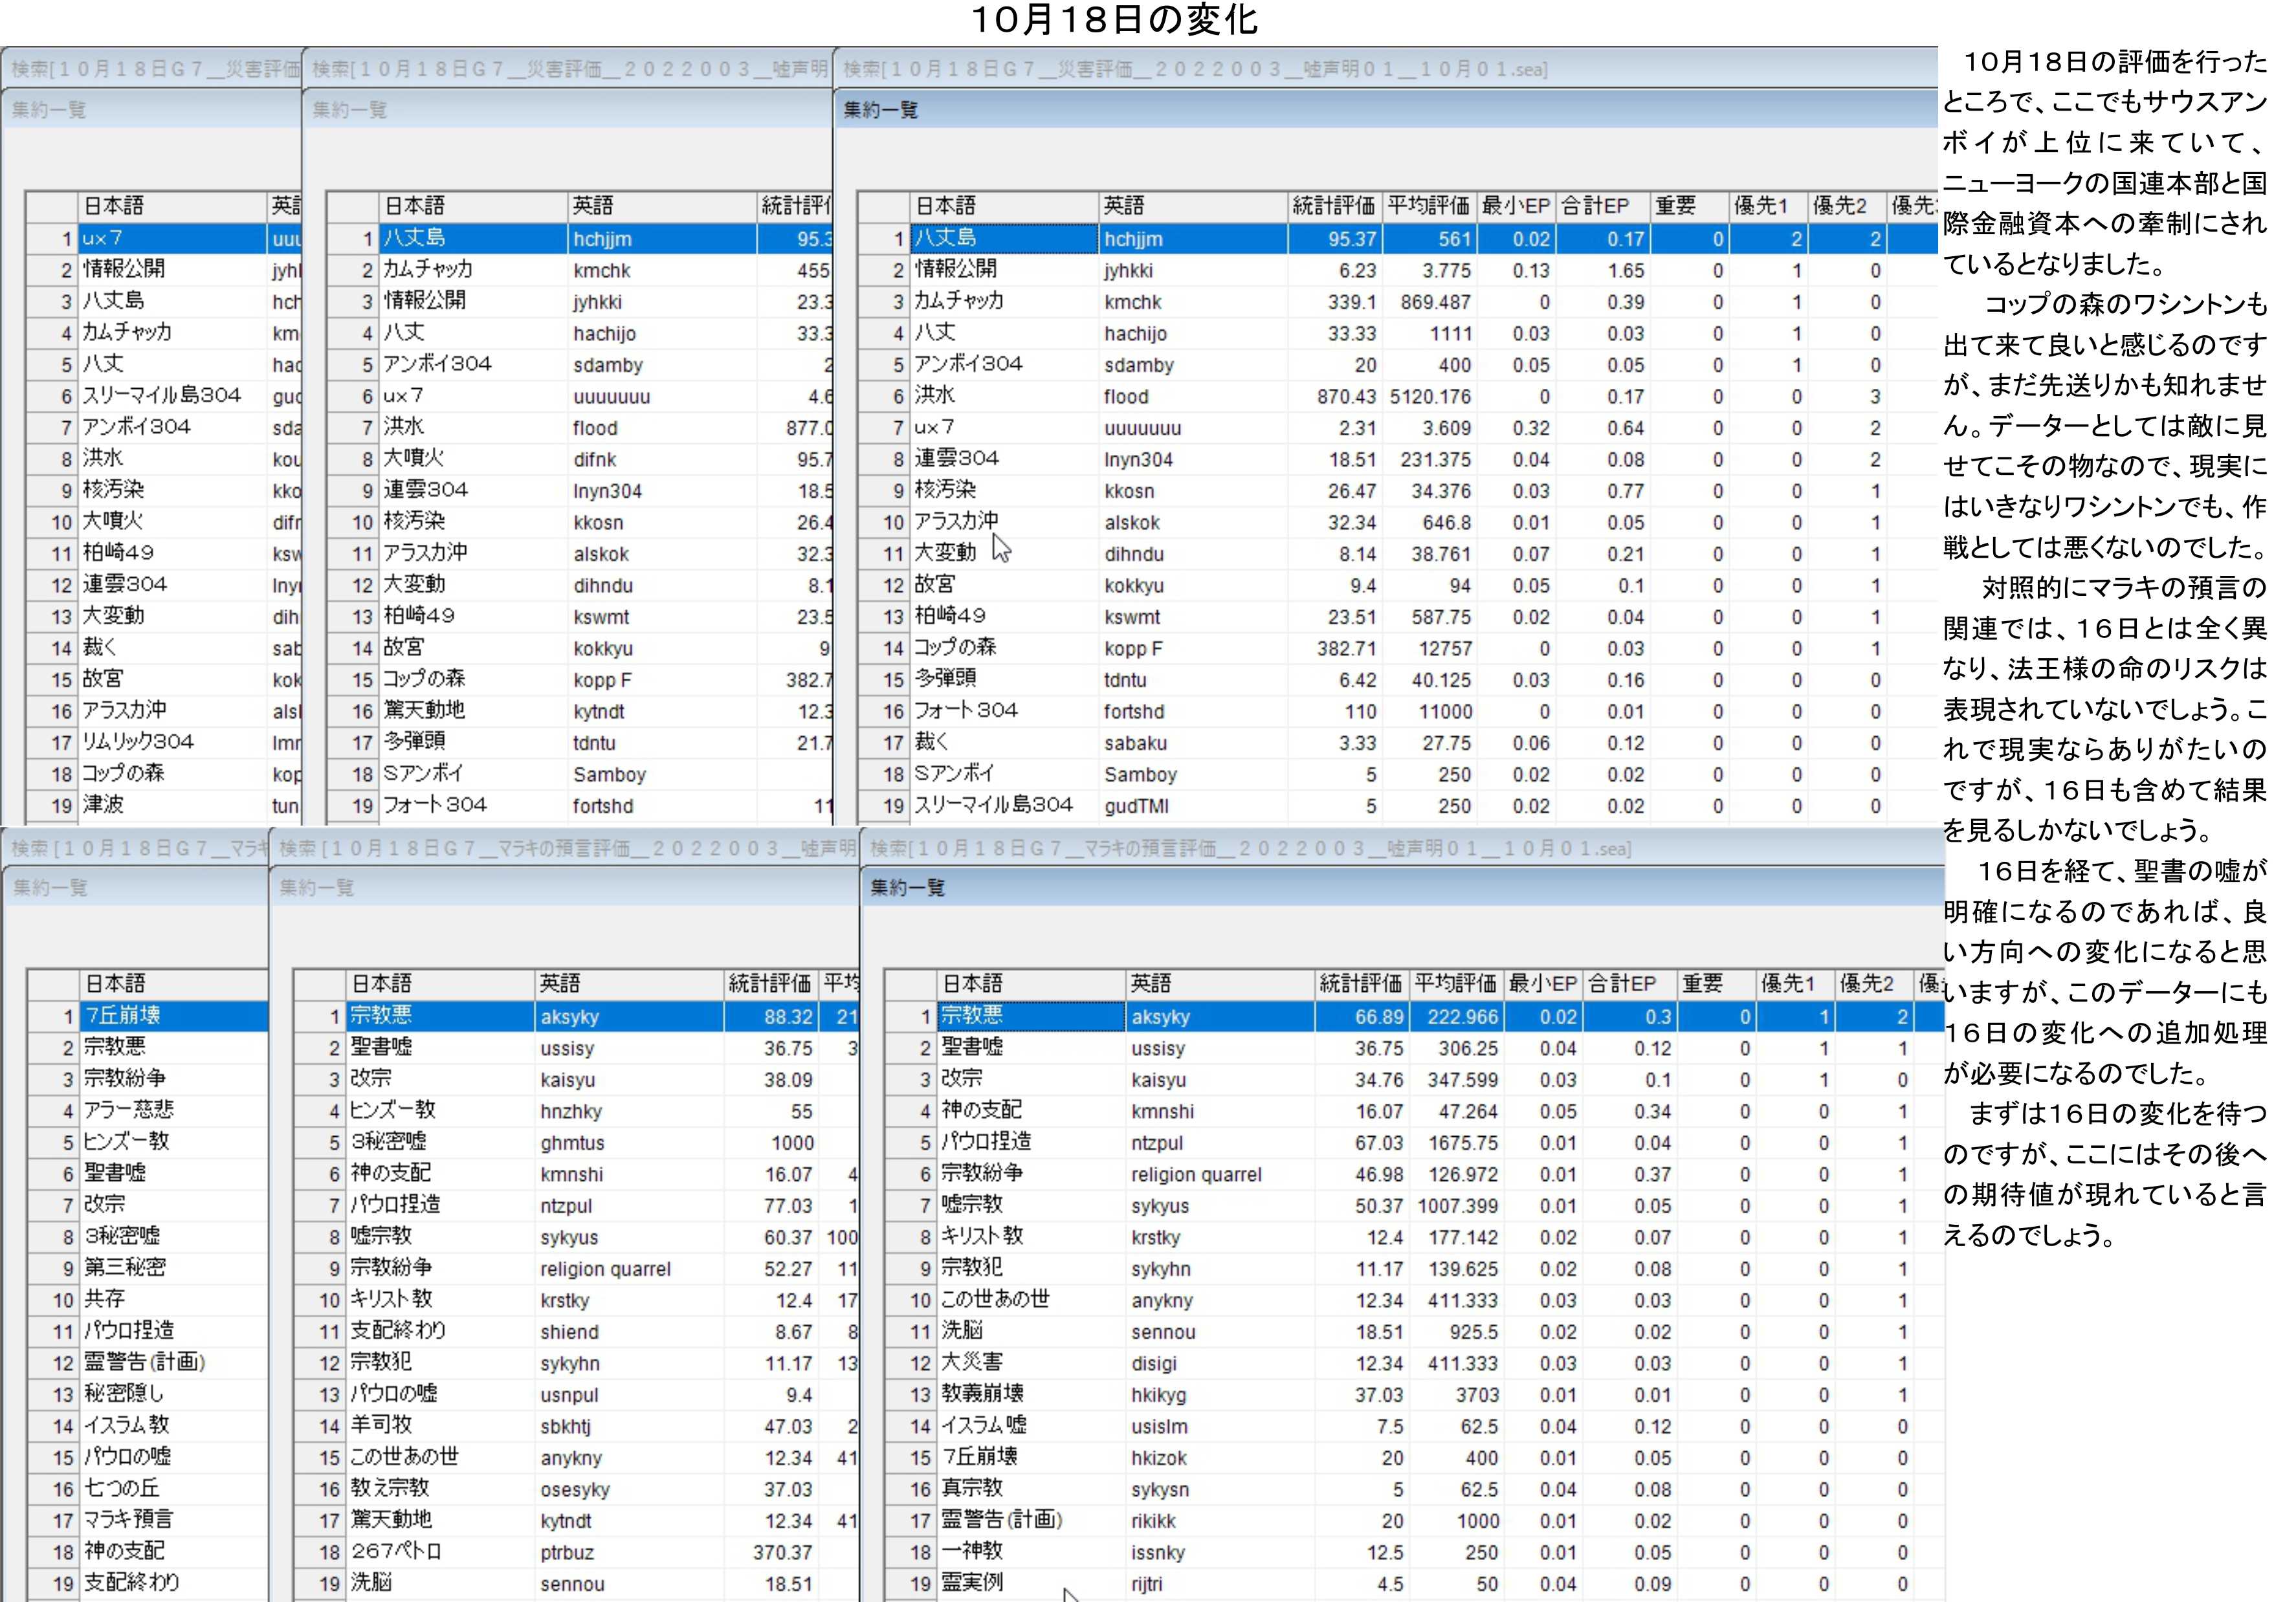Image resolution: width=2296 pixels, height=1602 pixels.
Task: Click the イスラム教 entry
Action: pyautogui.click(x=127, y=1425)
